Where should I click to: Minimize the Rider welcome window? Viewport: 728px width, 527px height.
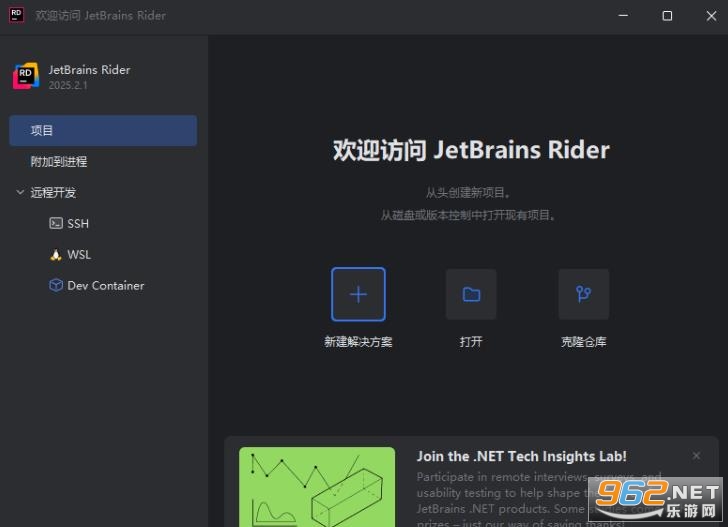[623, 15]
